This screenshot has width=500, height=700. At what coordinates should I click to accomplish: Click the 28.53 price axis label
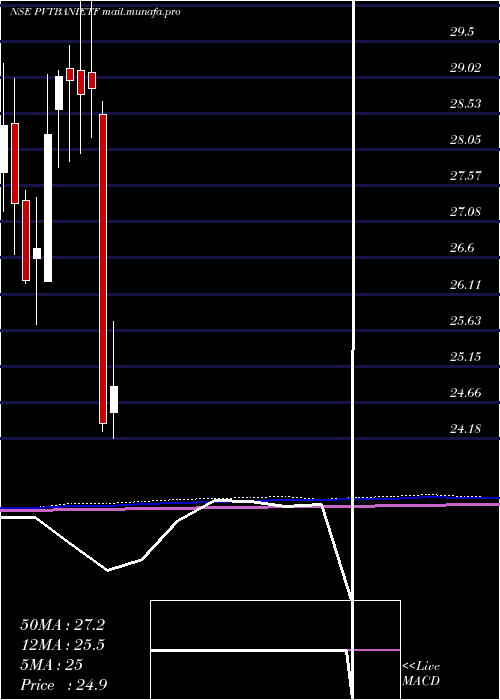pos(466,104)
